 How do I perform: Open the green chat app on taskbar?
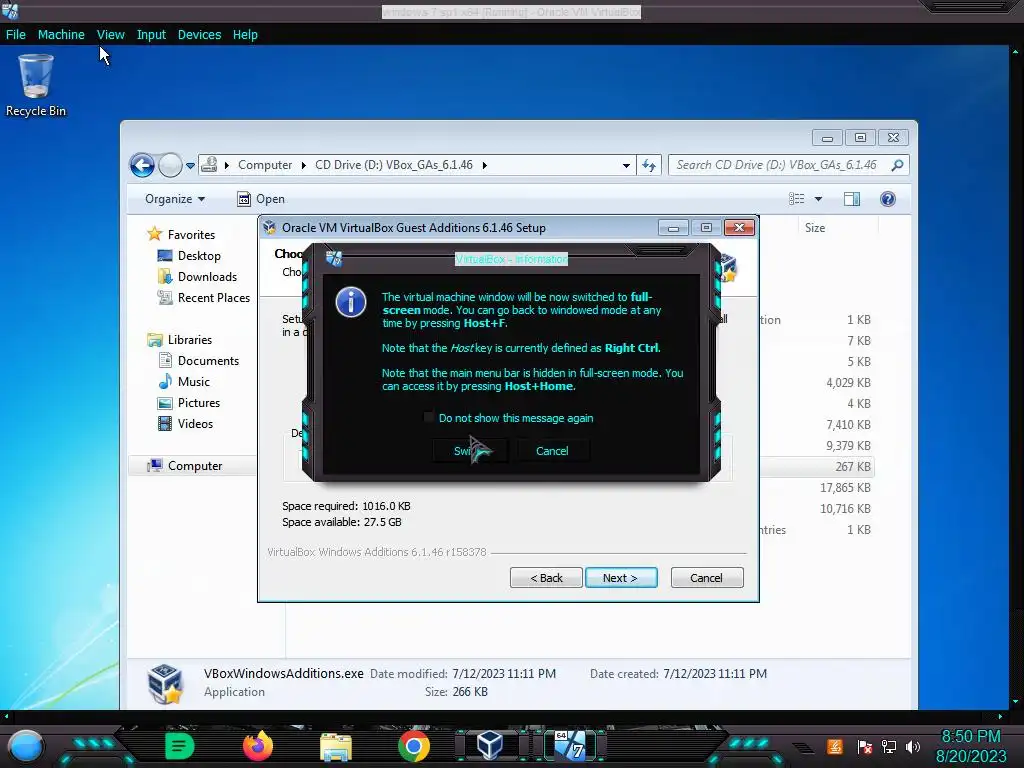179,746
